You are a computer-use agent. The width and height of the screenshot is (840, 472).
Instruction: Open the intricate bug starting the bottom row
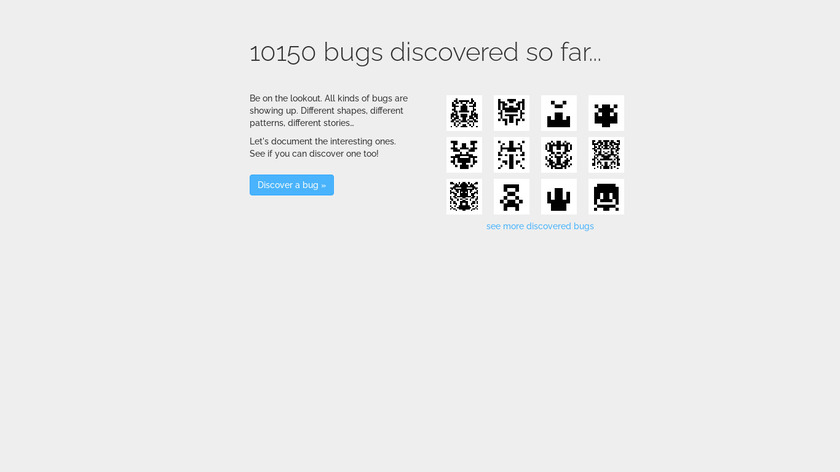pyautogui.click(x=464, y=197)
